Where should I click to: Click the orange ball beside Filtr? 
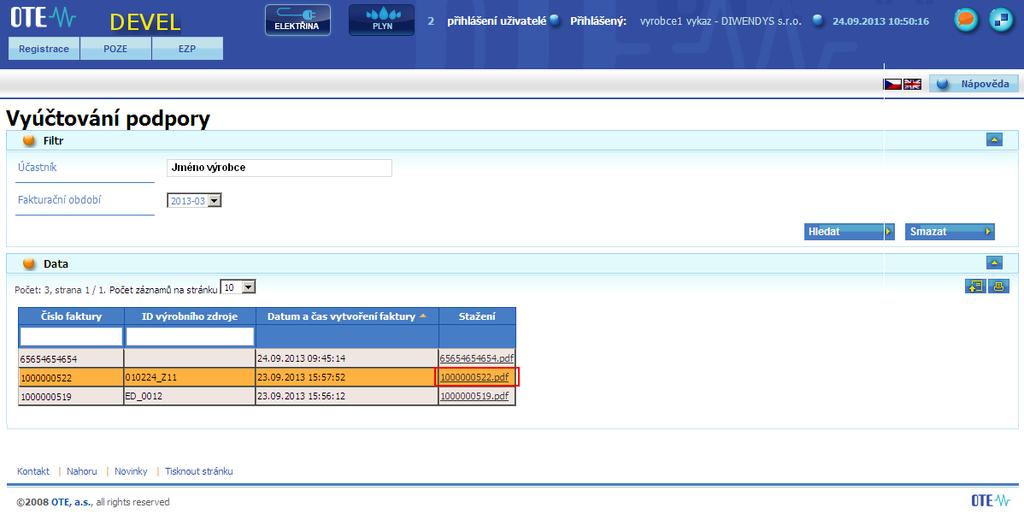(x=29, y=140)
